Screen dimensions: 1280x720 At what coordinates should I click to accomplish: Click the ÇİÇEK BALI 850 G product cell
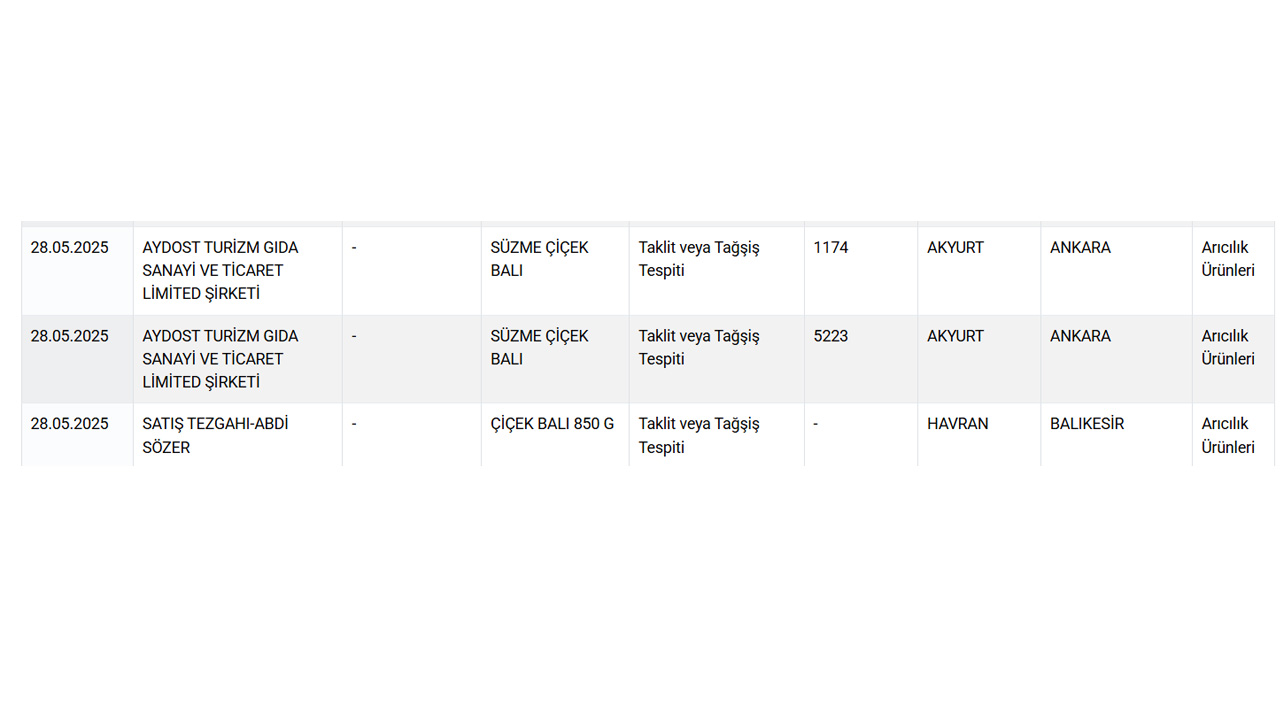(x=552, y=424)
